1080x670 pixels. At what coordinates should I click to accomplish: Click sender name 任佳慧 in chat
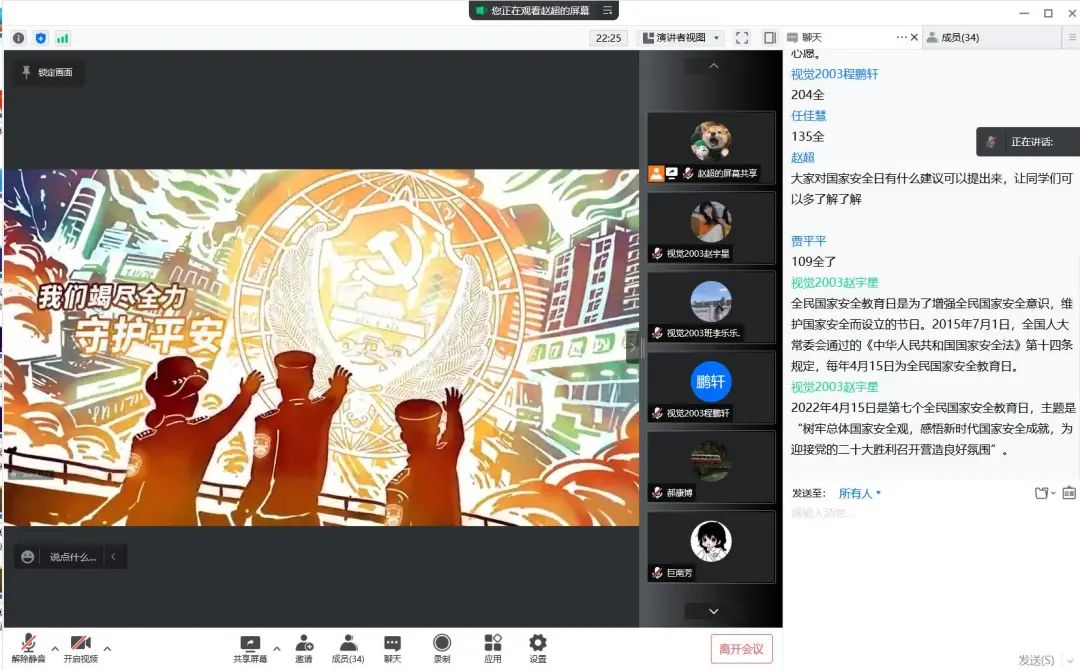tap(808, 116)
